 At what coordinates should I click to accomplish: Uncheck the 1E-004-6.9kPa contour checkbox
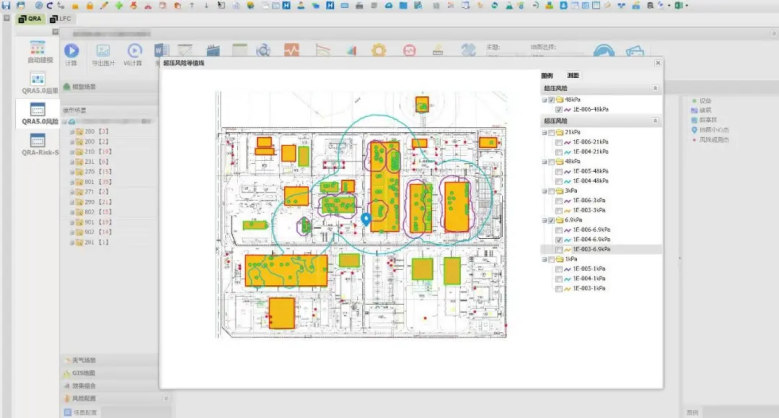pos(558,240)
